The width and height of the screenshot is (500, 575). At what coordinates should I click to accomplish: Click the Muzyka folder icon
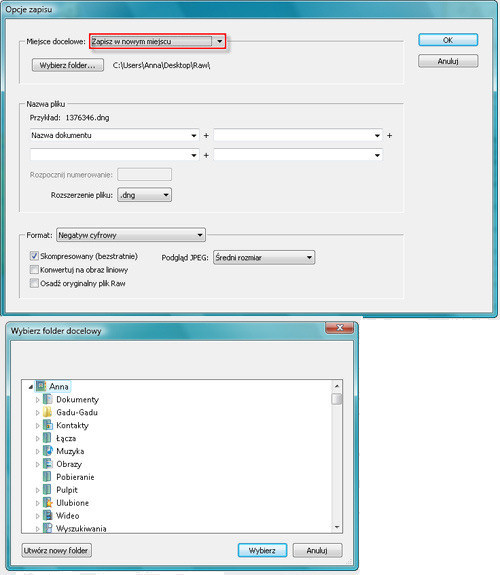click(x=48, y=451)
